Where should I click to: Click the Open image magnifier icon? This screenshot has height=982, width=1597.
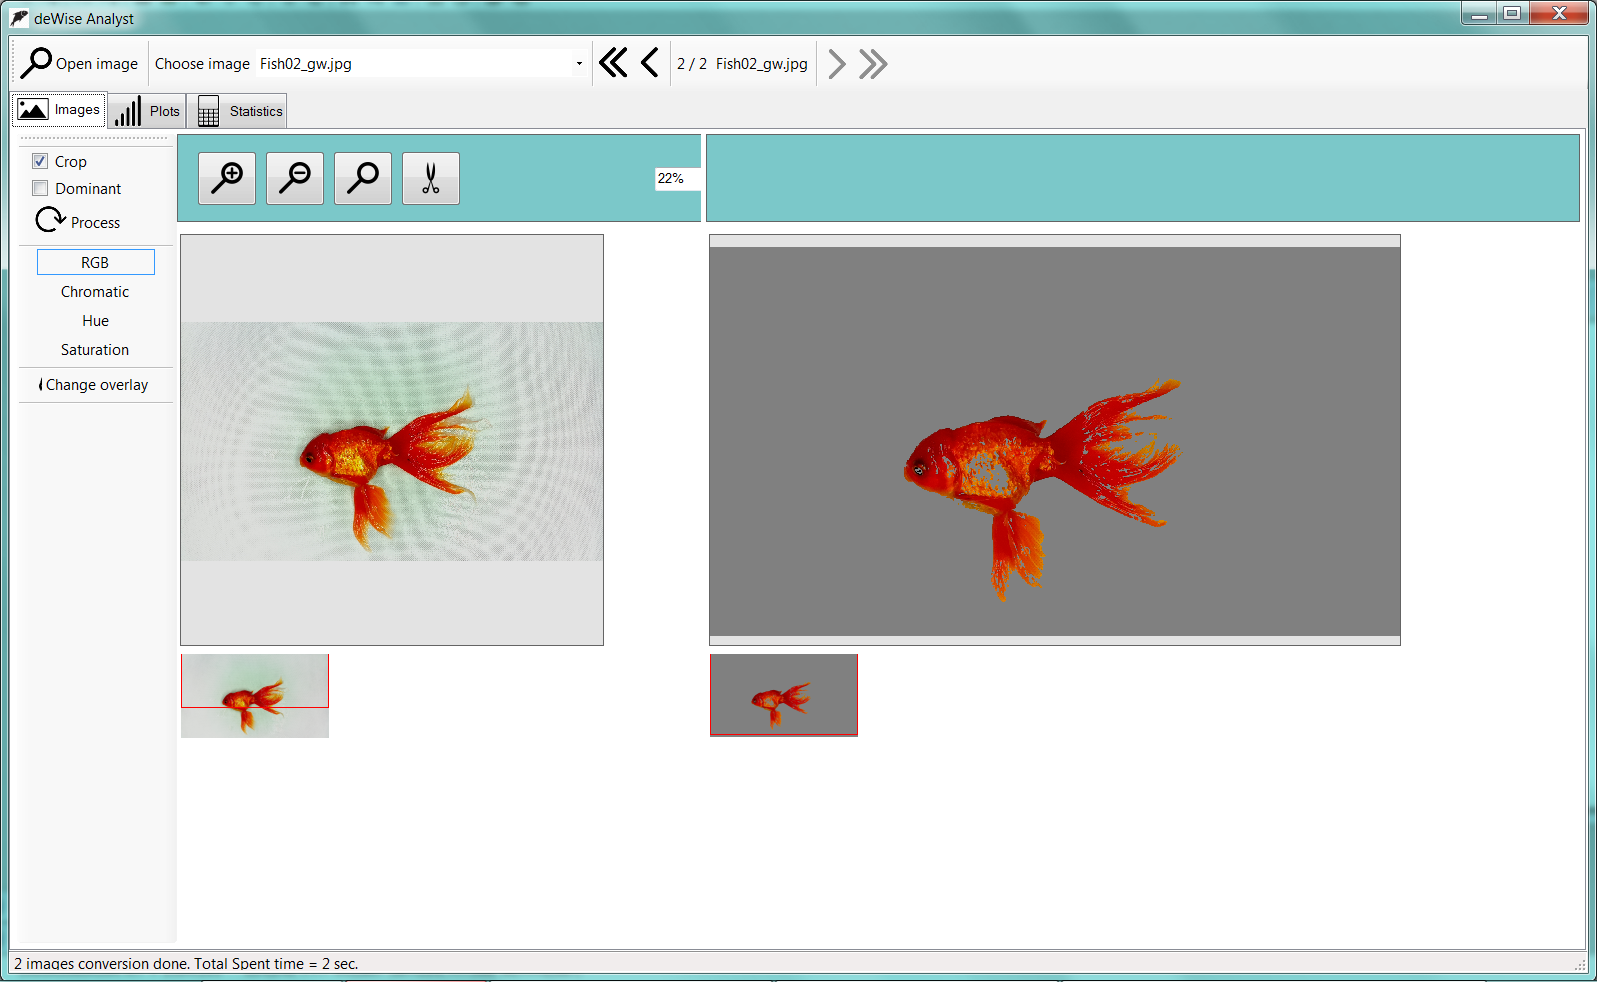point(36,63)
